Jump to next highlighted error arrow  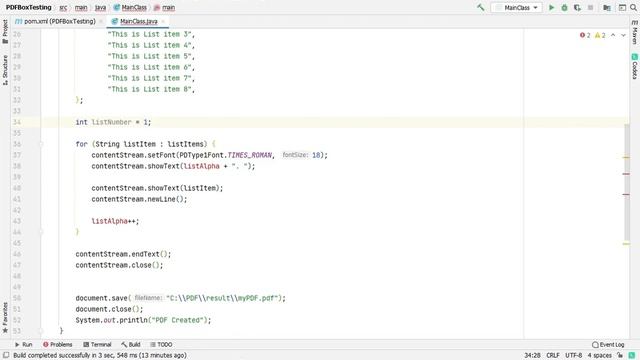623,36
